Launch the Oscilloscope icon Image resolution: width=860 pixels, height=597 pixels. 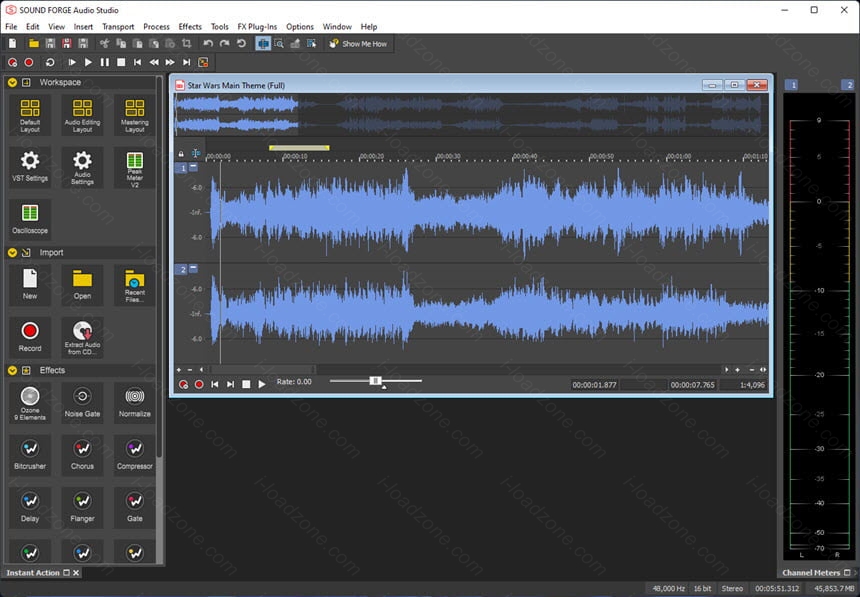[30, 218]
